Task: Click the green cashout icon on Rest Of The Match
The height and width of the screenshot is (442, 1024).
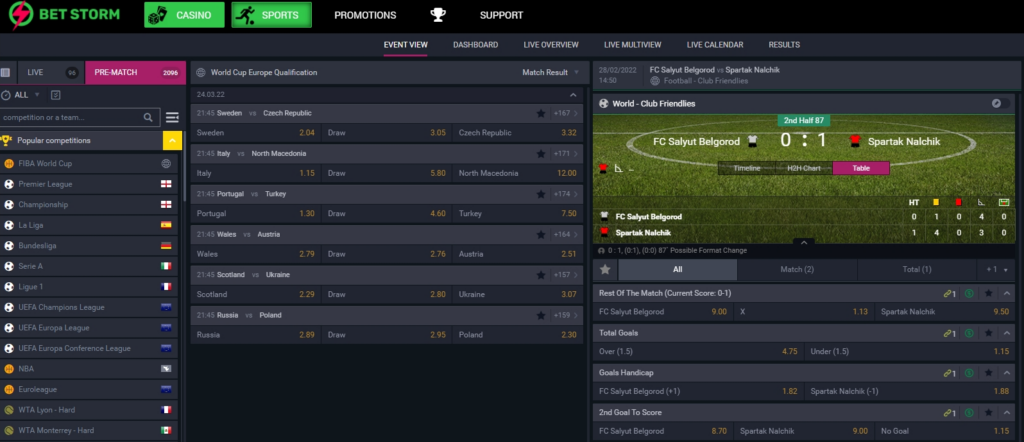Action: coord(968,293)
